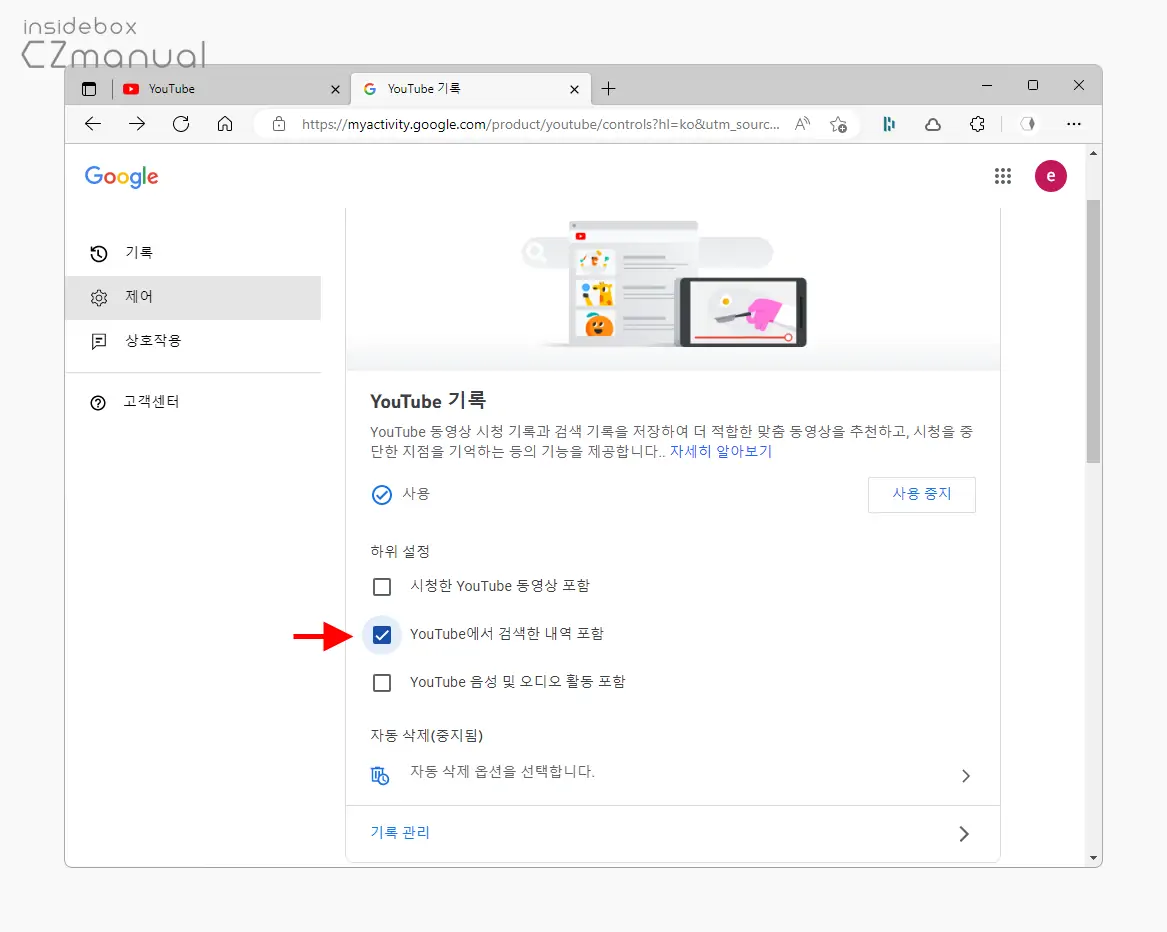Switch to the YouTube tab
The height and width of the screenshot is (932, 1167).
pyautogui.click(x=200, y=88)
